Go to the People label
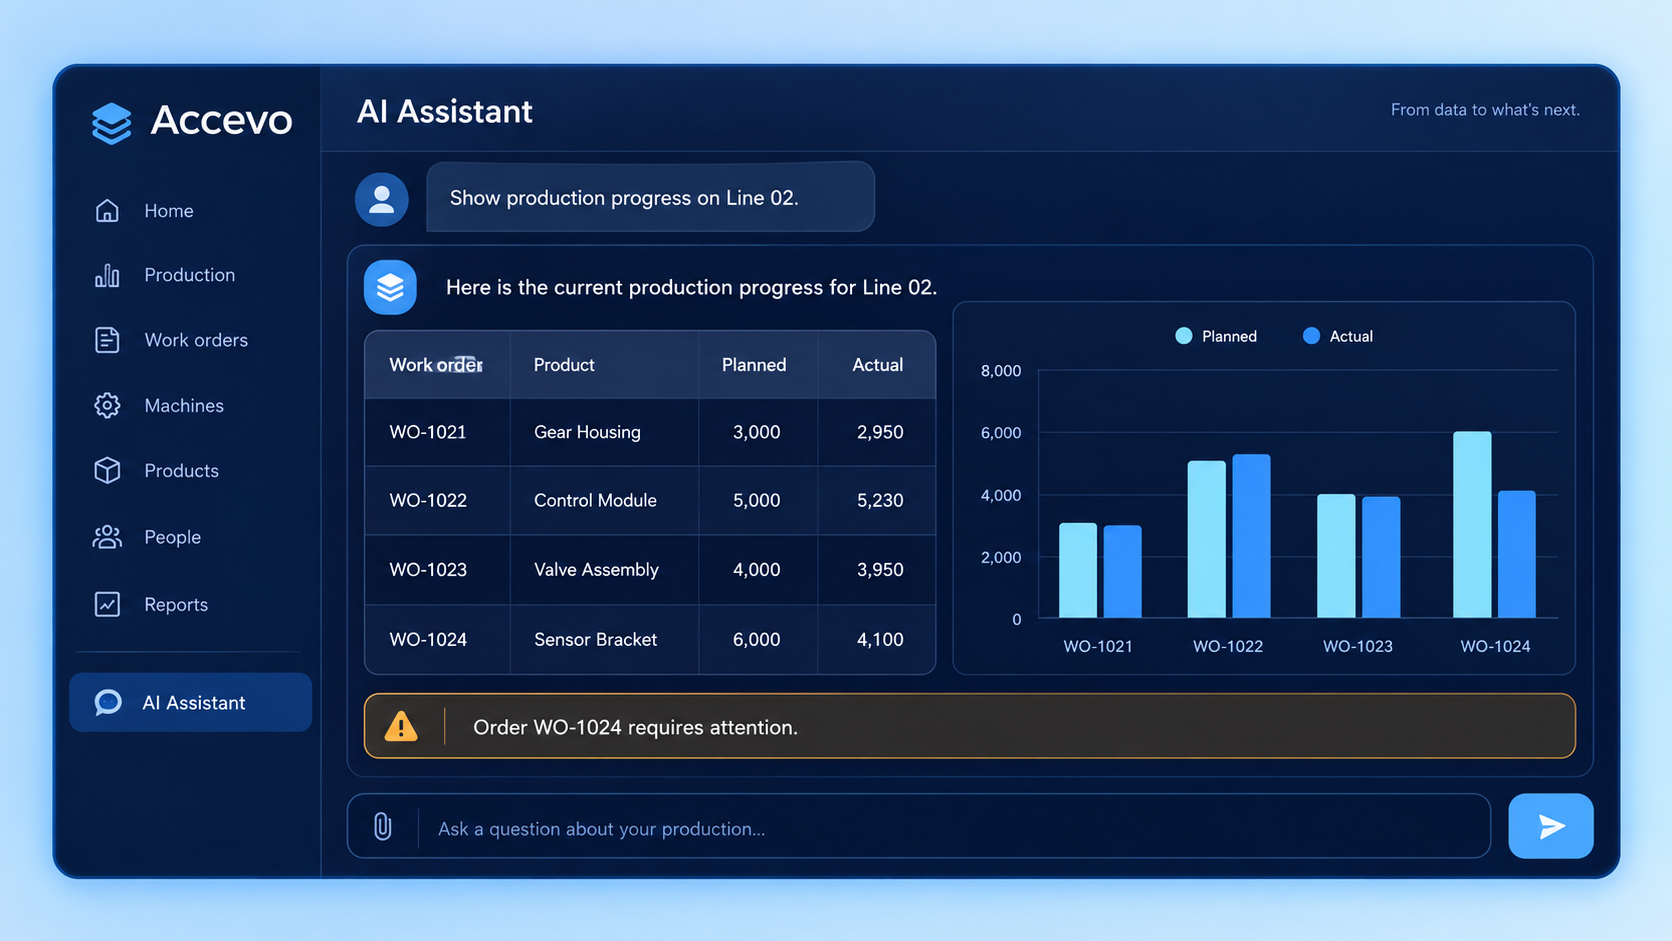This screenshot has height=941, width=1672. click(172, 537)
